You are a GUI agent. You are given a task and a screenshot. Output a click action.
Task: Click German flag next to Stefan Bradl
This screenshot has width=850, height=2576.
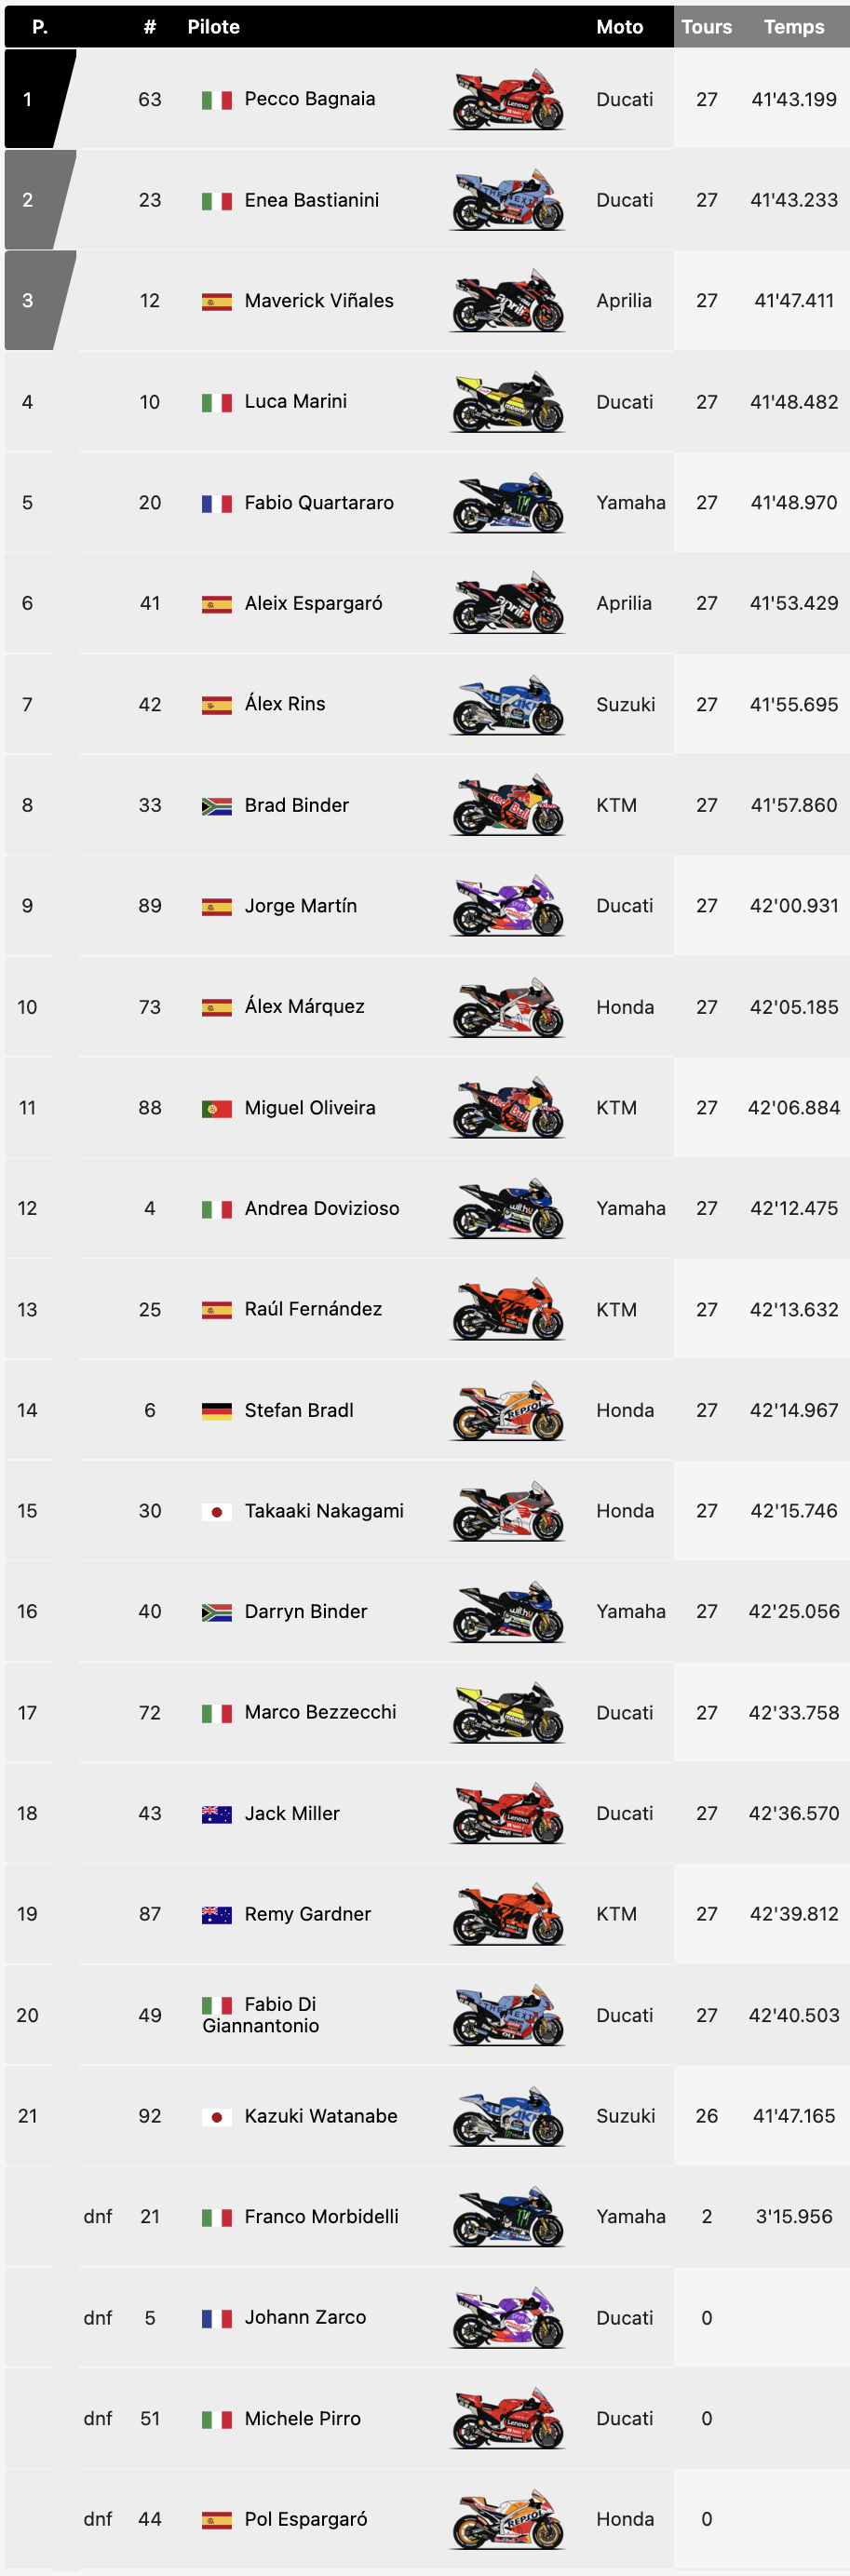click(216, 1411)
